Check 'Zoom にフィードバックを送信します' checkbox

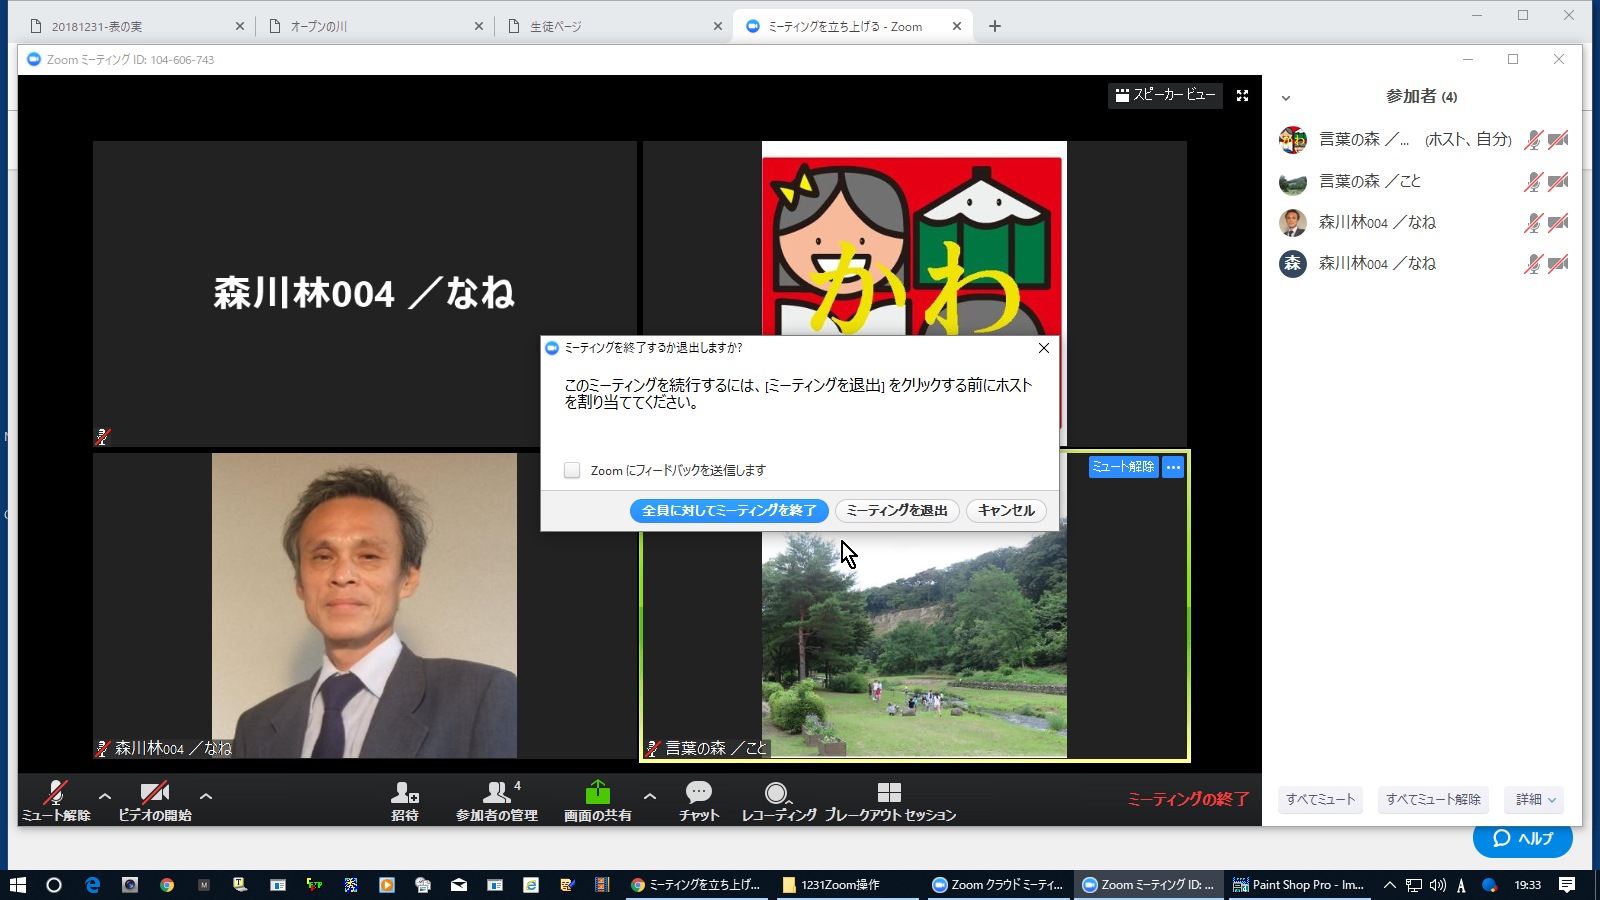[572, 470]
